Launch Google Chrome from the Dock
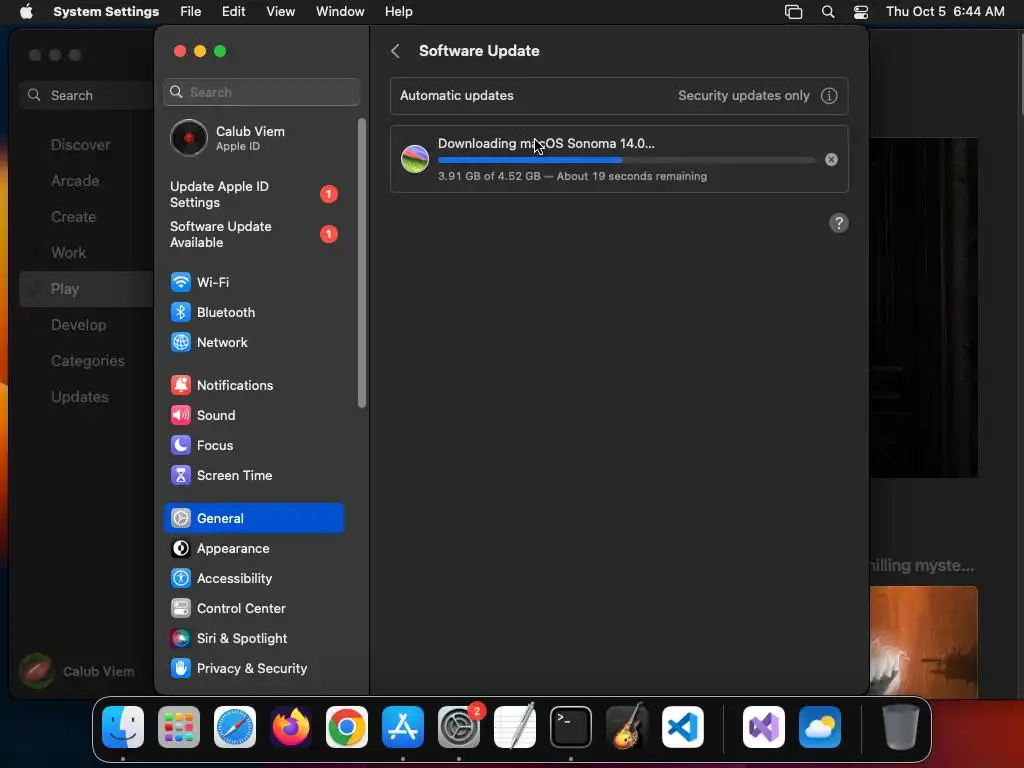1024x768 pixels. [x=347, y=727]
